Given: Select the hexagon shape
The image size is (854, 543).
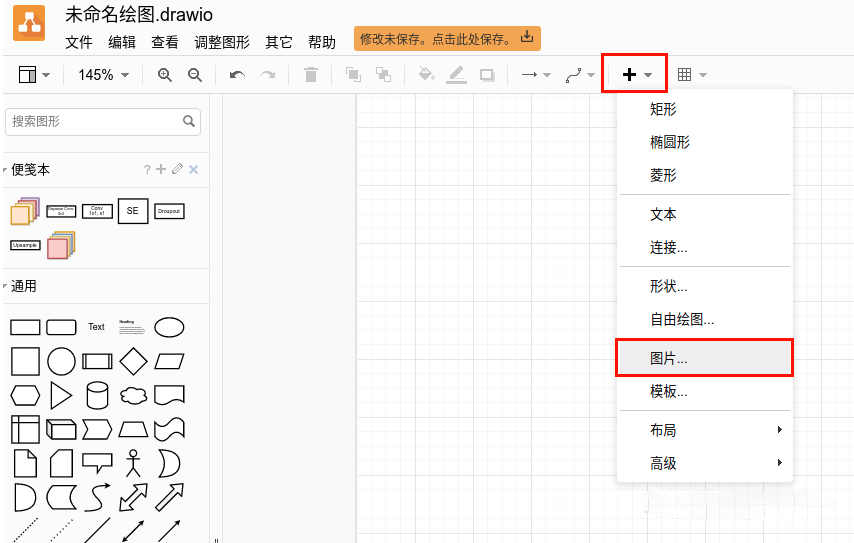Looking at the screenshot, I should [x=25, y=395].
